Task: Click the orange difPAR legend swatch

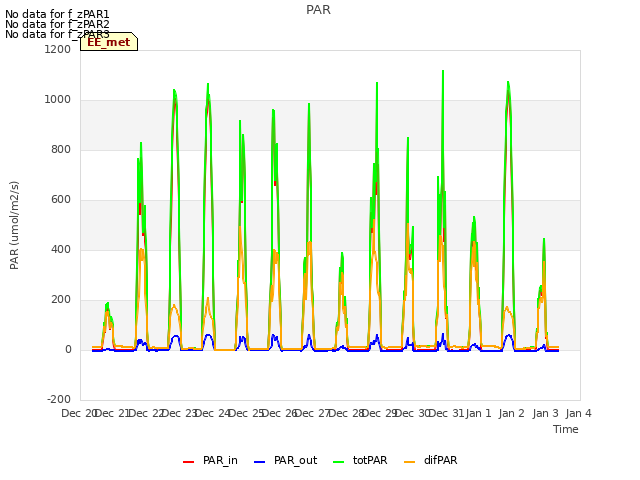Action: (409, 462)
